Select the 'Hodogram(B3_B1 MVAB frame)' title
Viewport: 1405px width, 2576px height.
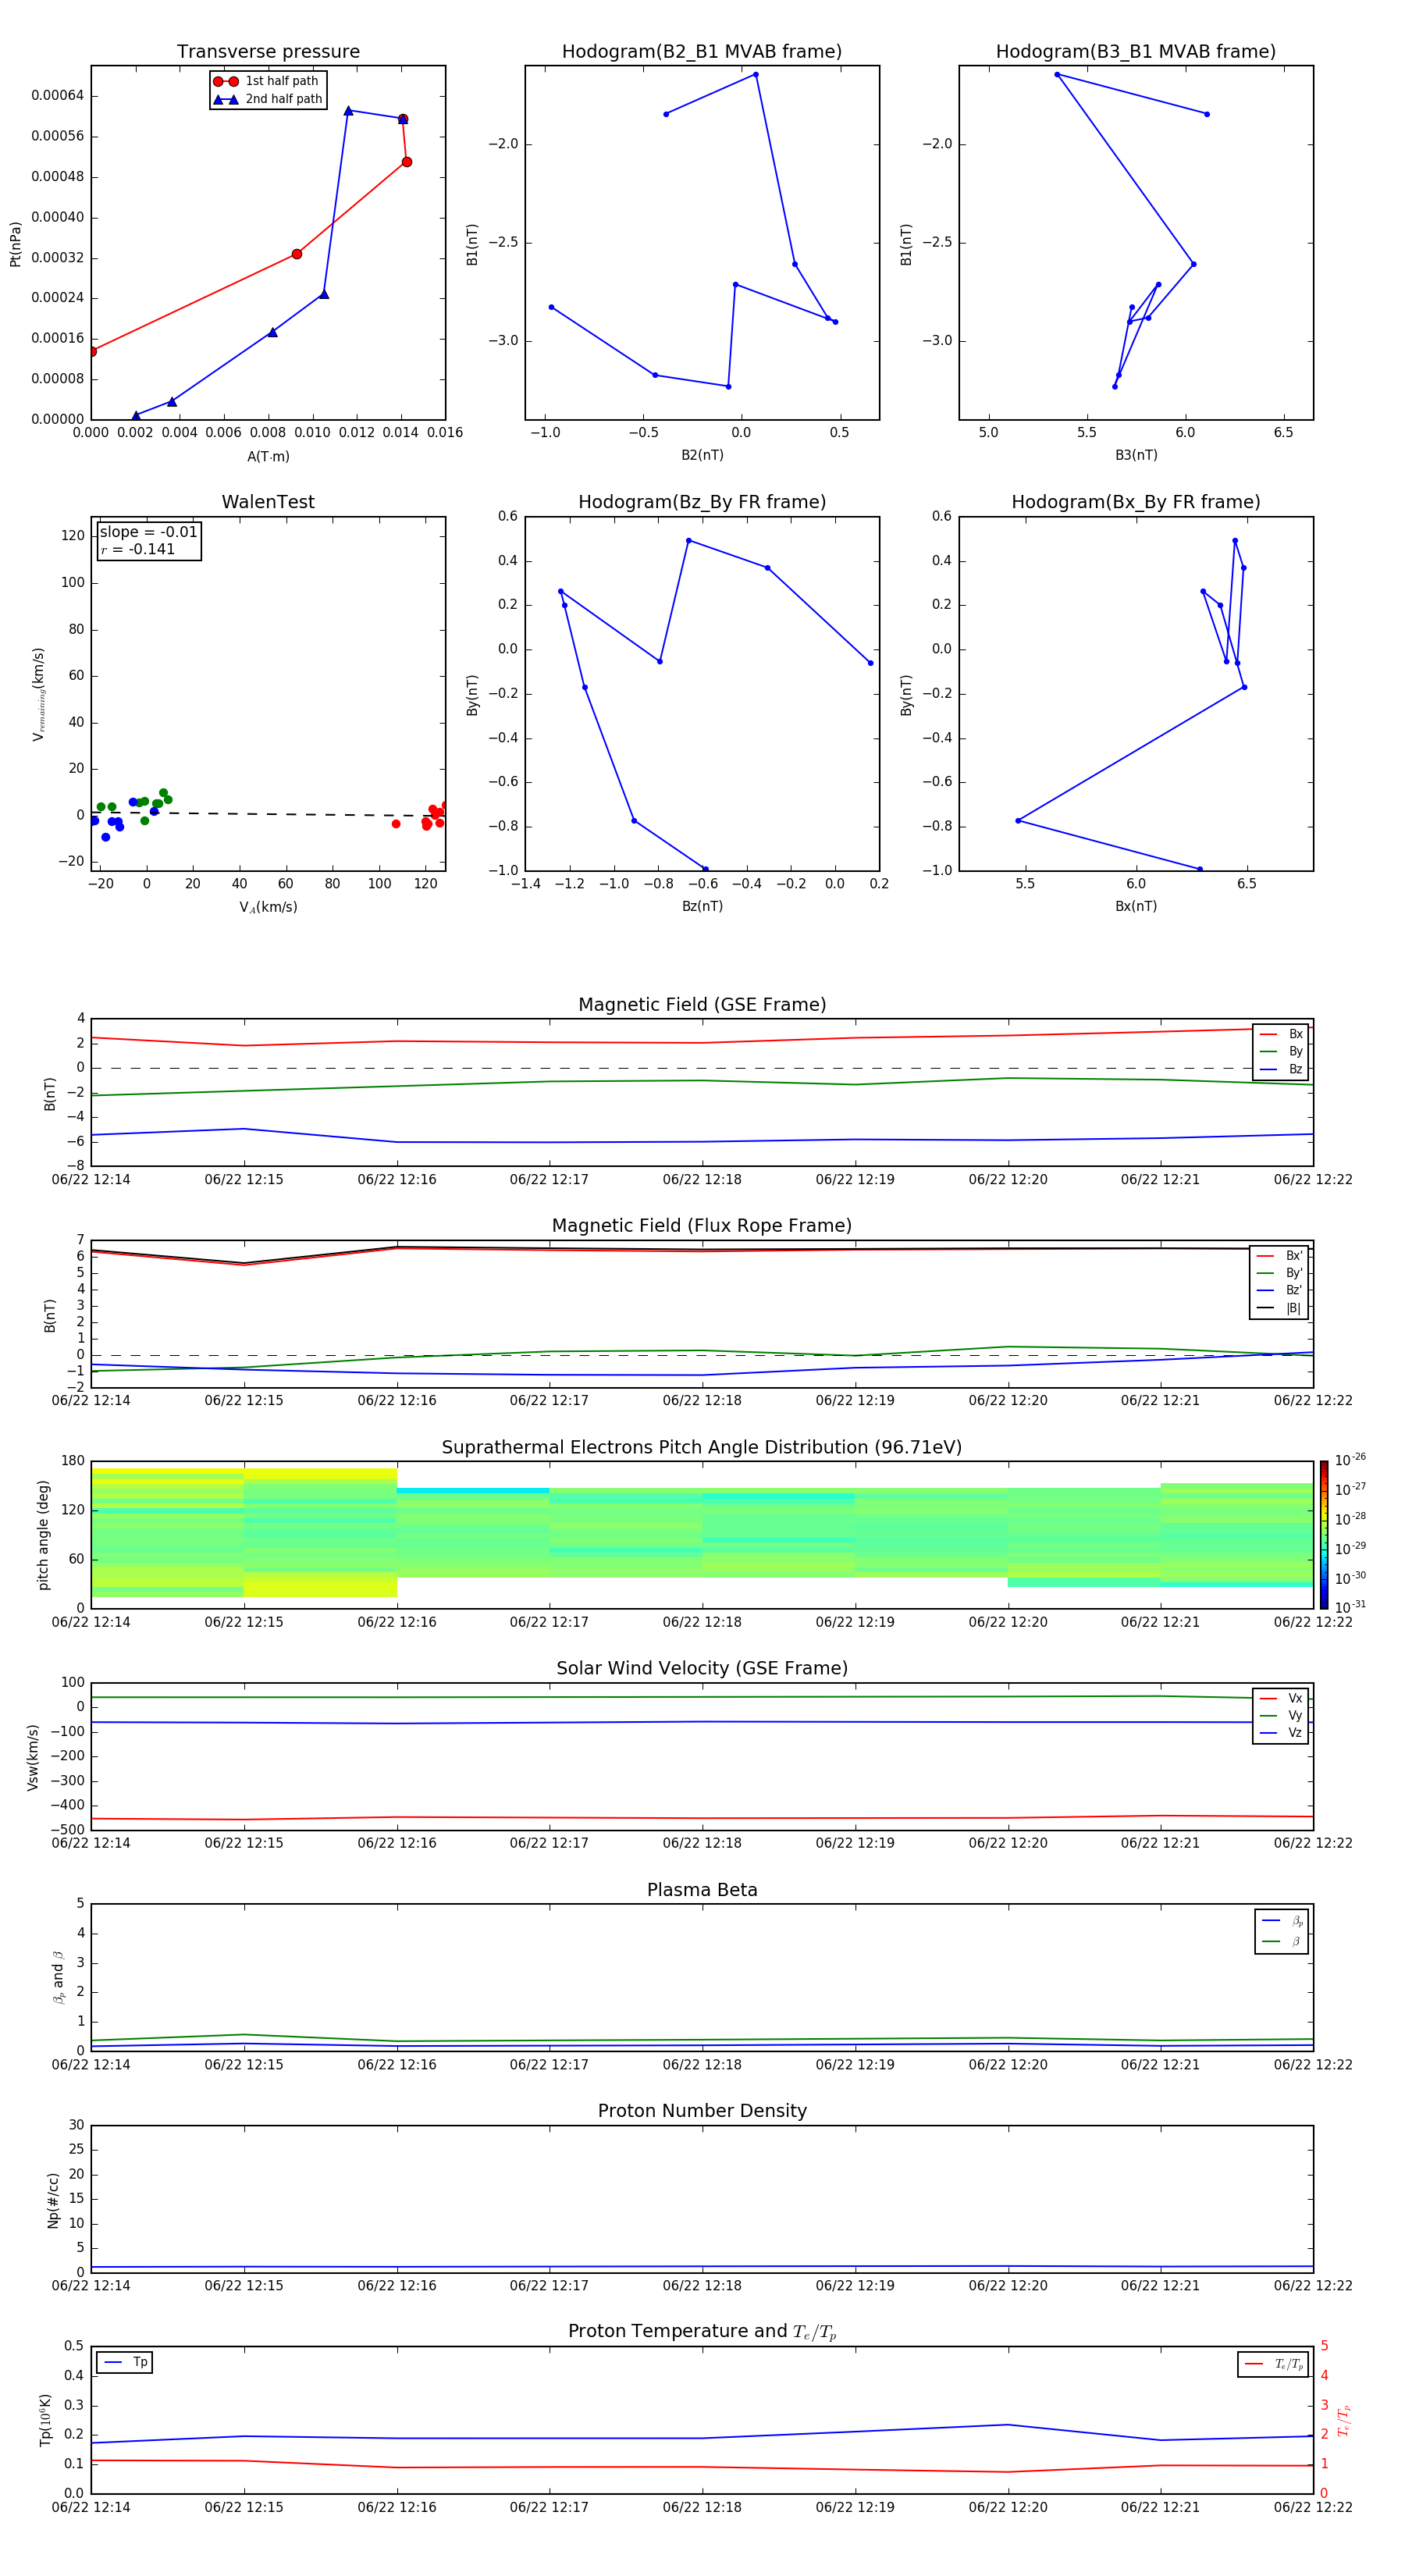(x=1136, y=52)
